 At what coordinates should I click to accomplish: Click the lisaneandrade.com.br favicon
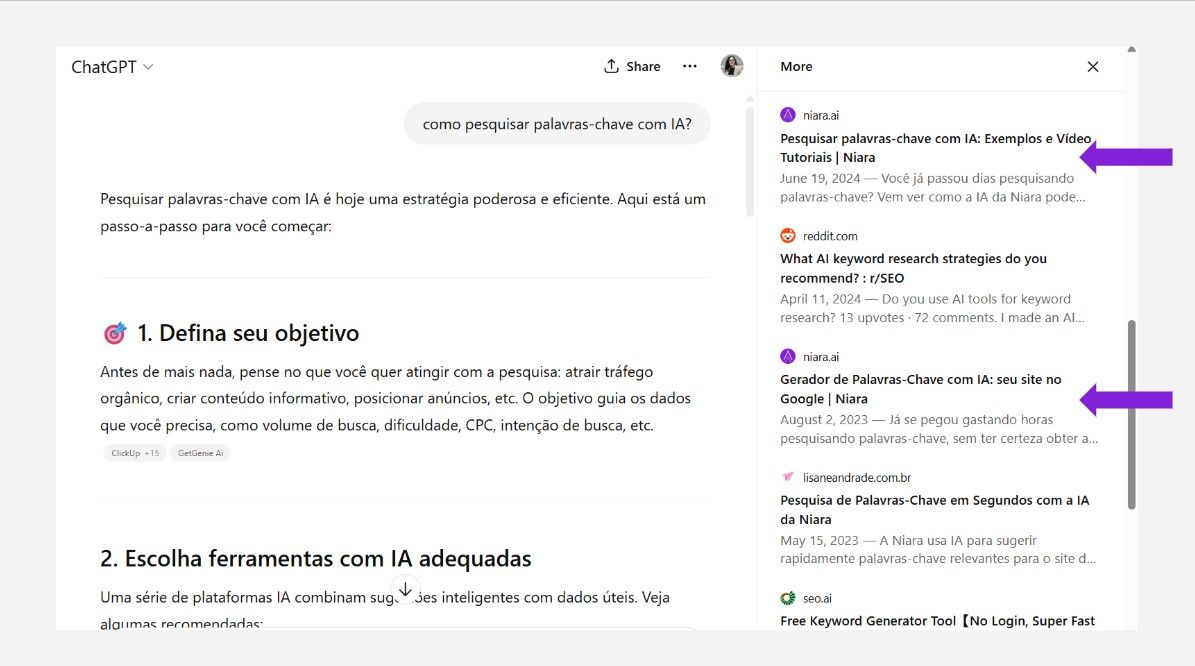pos(788,478)
